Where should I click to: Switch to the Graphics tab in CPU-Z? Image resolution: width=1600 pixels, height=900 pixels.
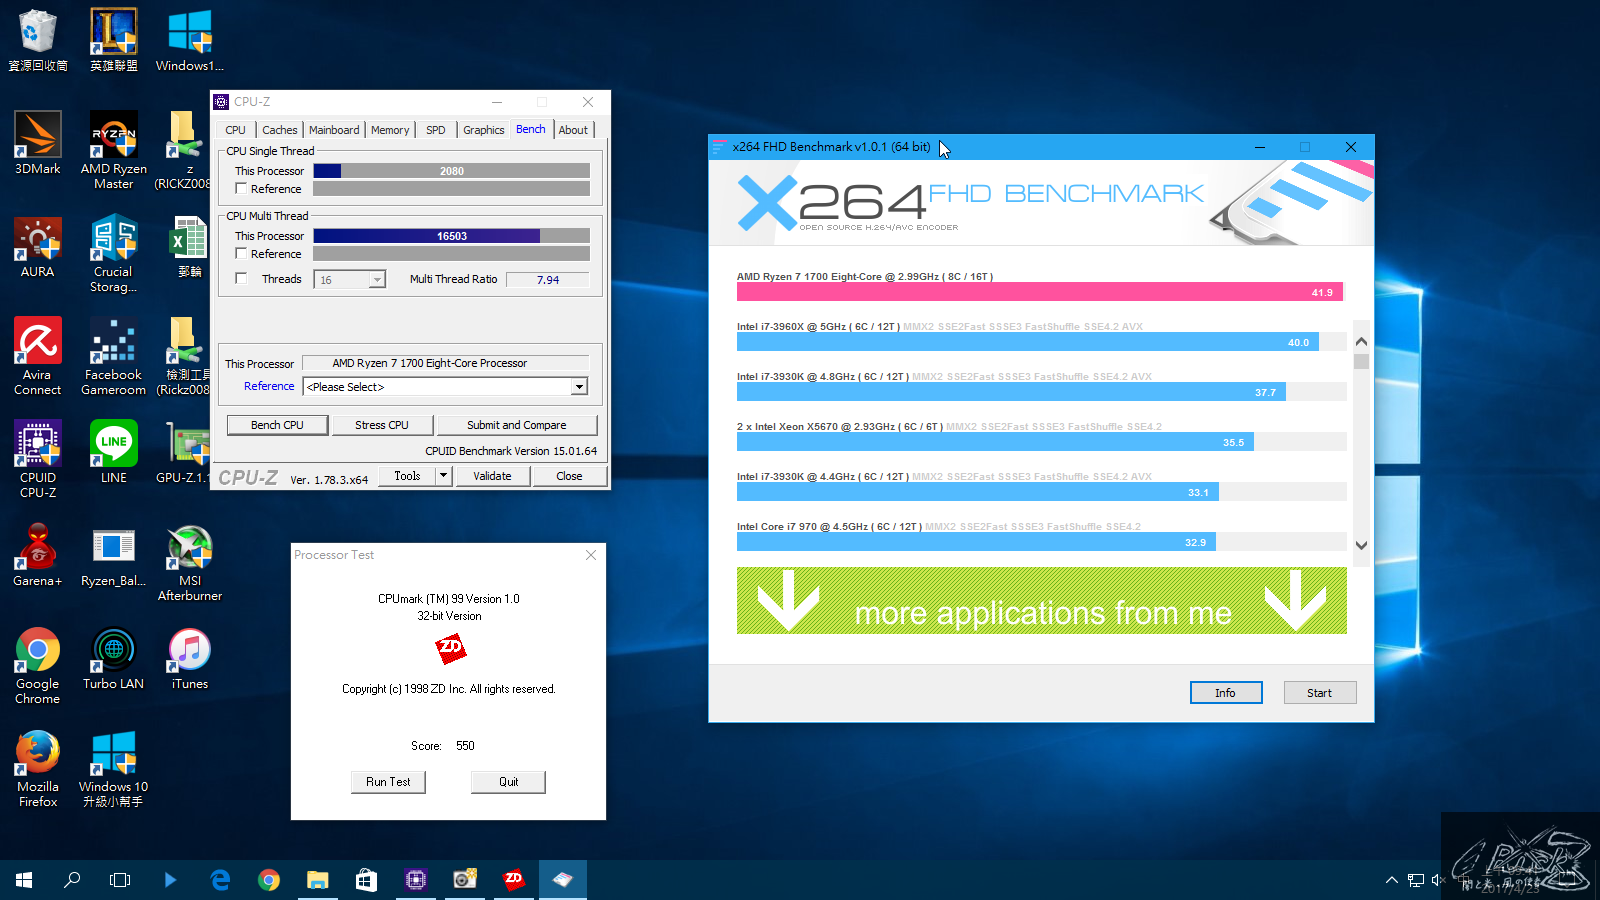[x=484, y=130]
